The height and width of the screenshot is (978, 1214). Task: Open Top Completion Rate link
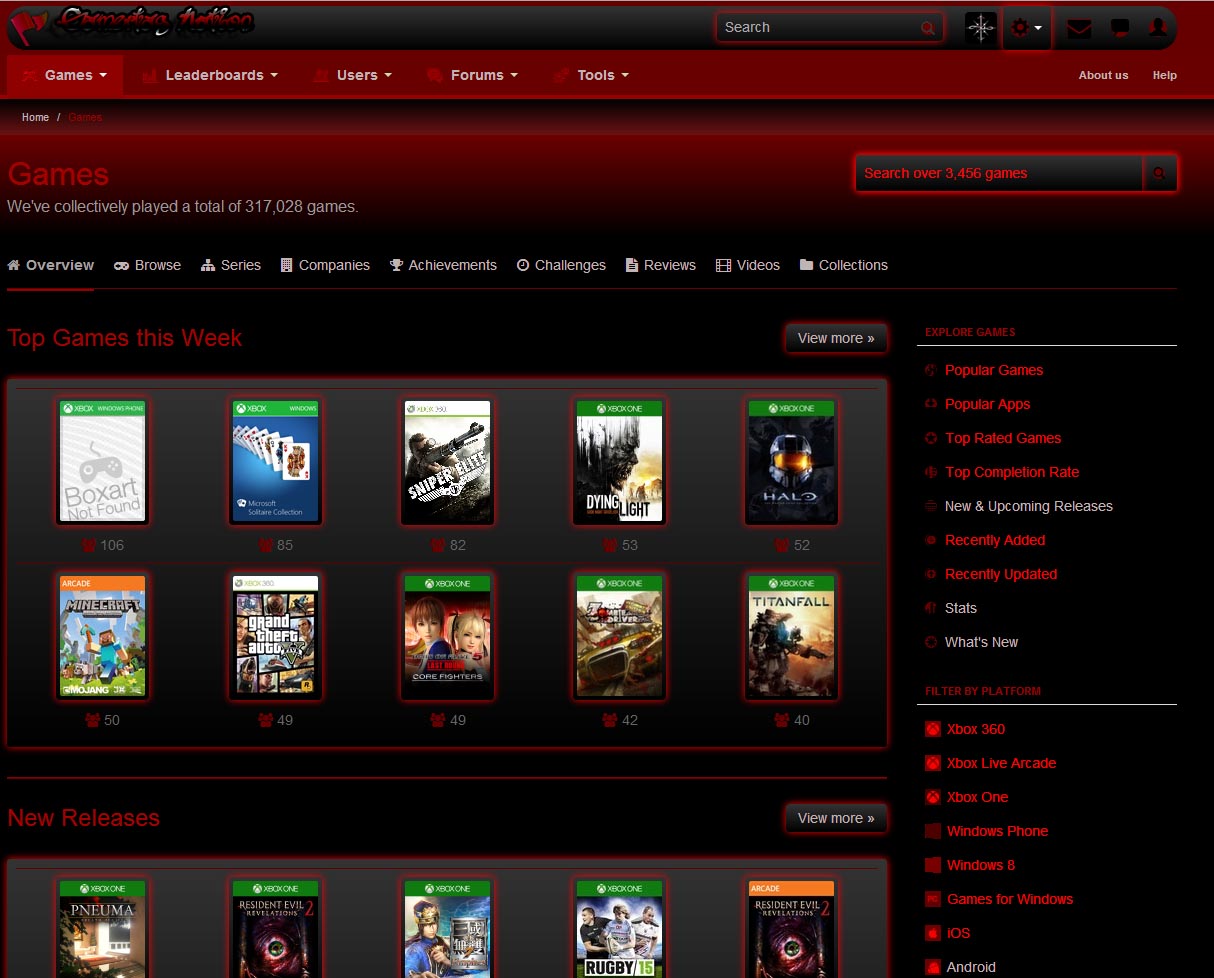1012,472
